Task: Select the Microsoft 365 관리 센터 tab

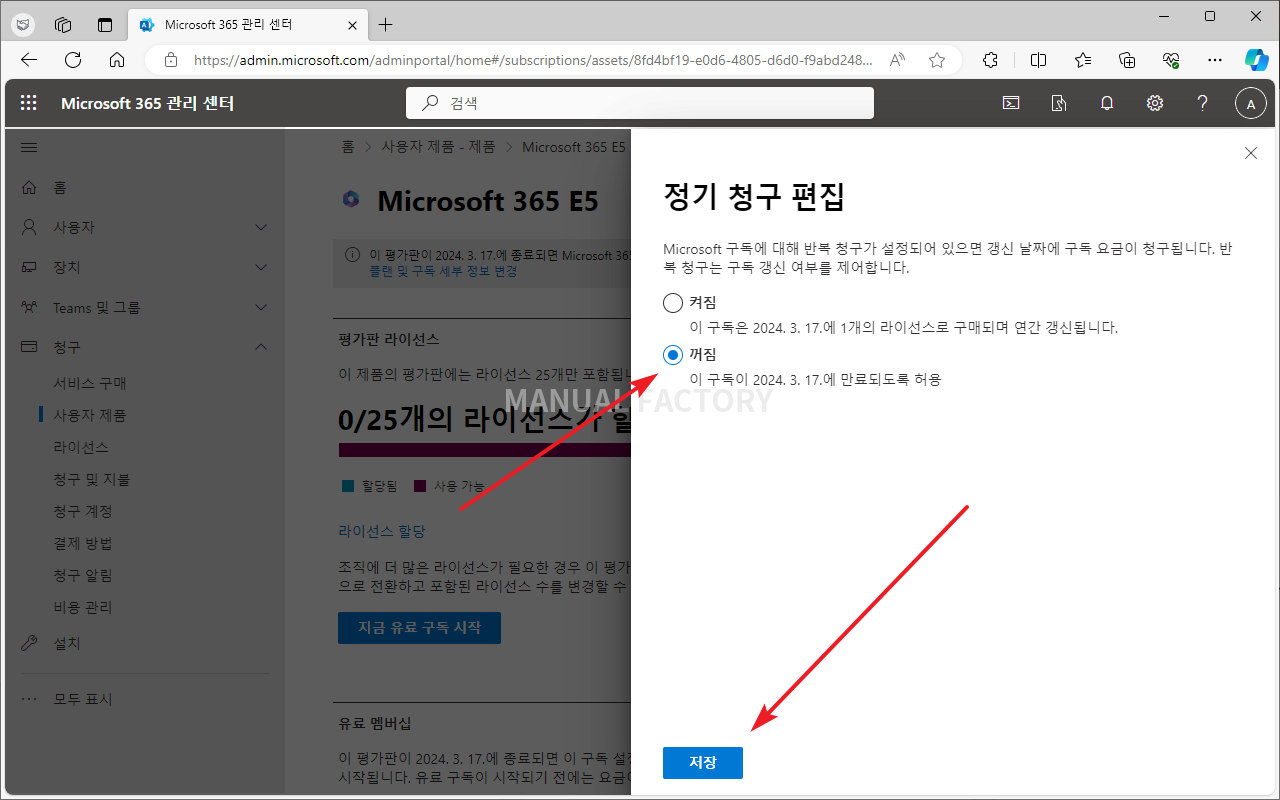Action: (249, 24)
